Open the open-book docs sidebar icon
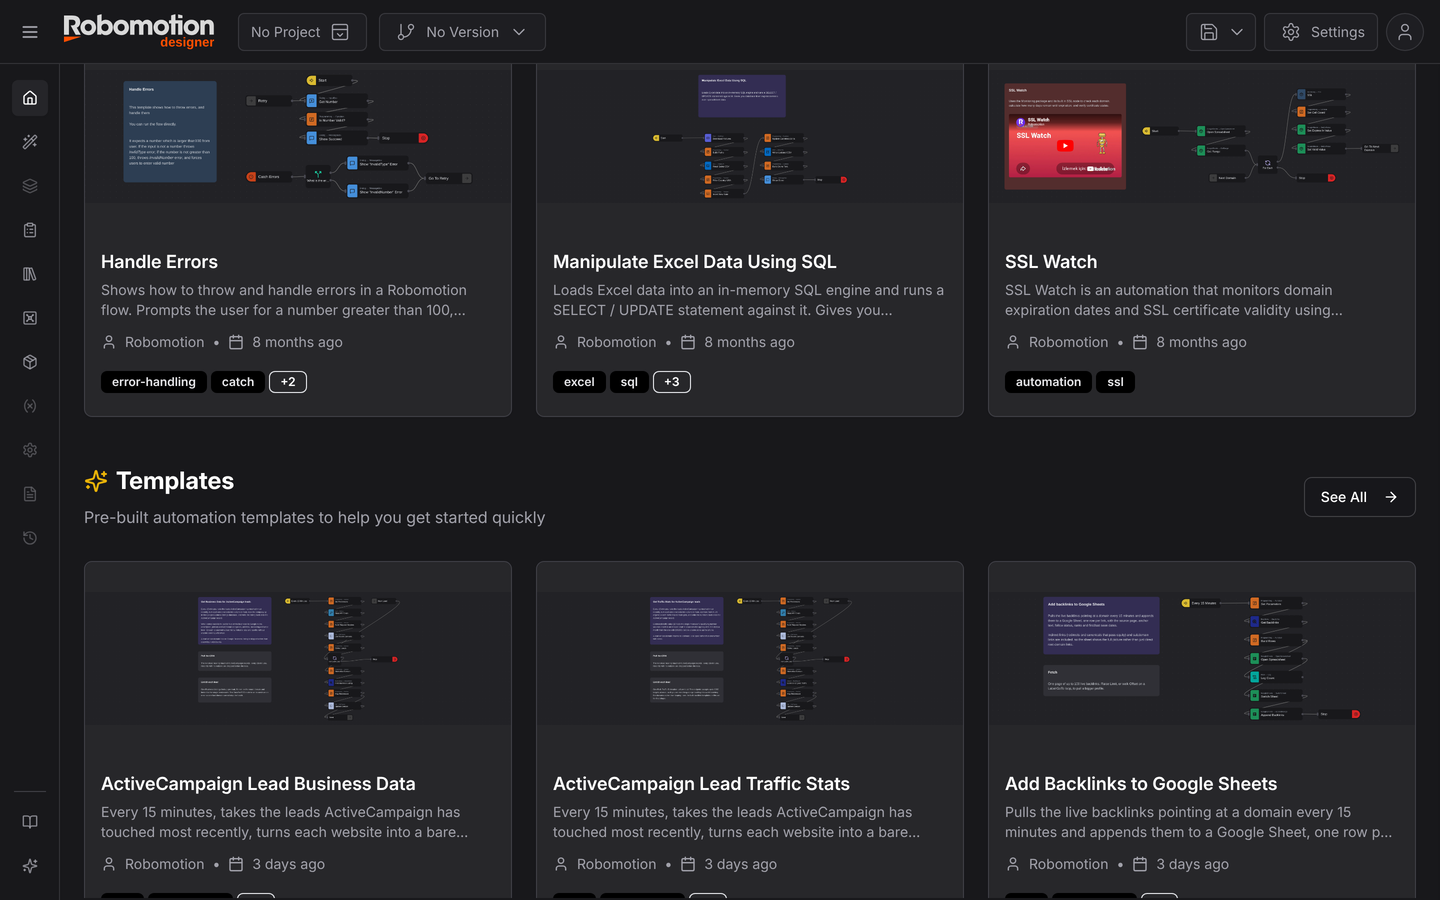 click(x=30, y=822)
